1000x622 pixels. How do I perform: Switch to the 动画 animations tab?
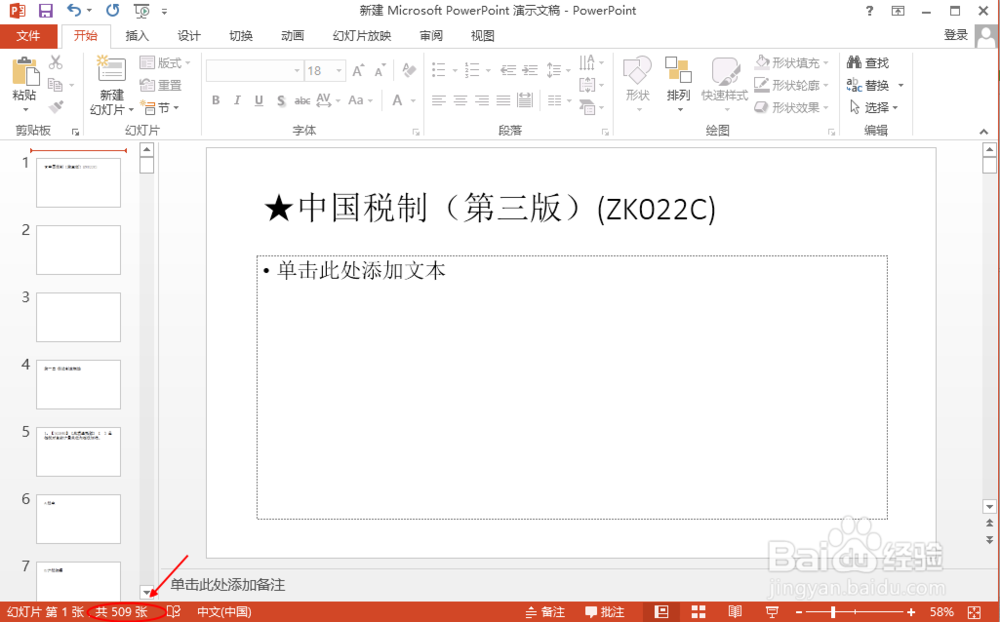293,36
